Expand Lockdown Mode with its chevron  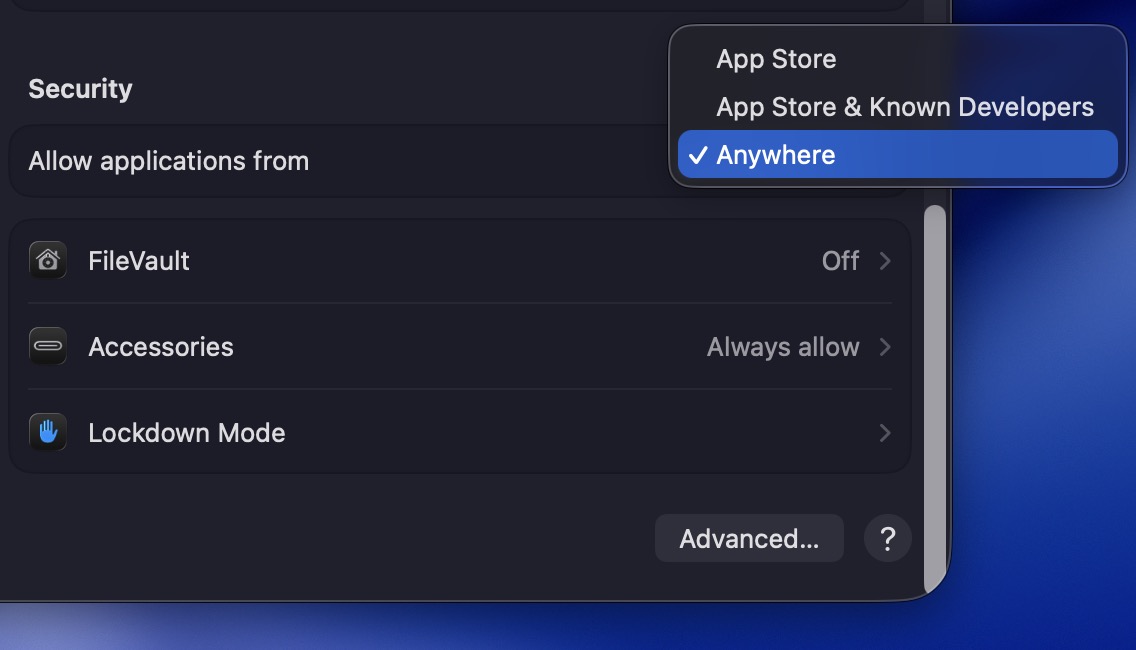pos(884,433)
